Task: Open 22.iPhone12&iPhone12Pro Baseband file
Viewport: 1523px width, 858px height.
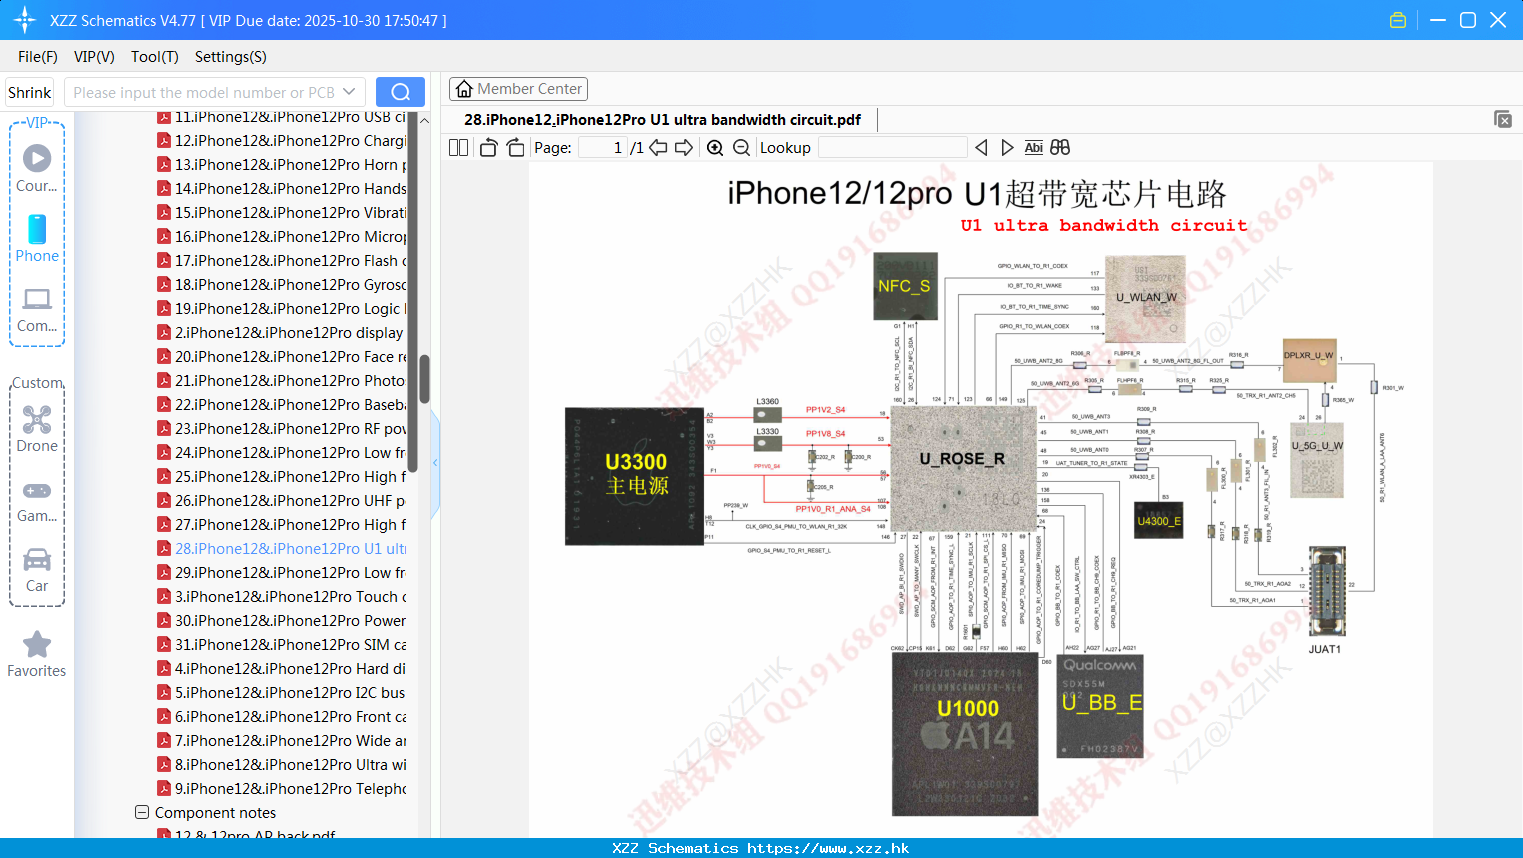Action: click(282, 405)
